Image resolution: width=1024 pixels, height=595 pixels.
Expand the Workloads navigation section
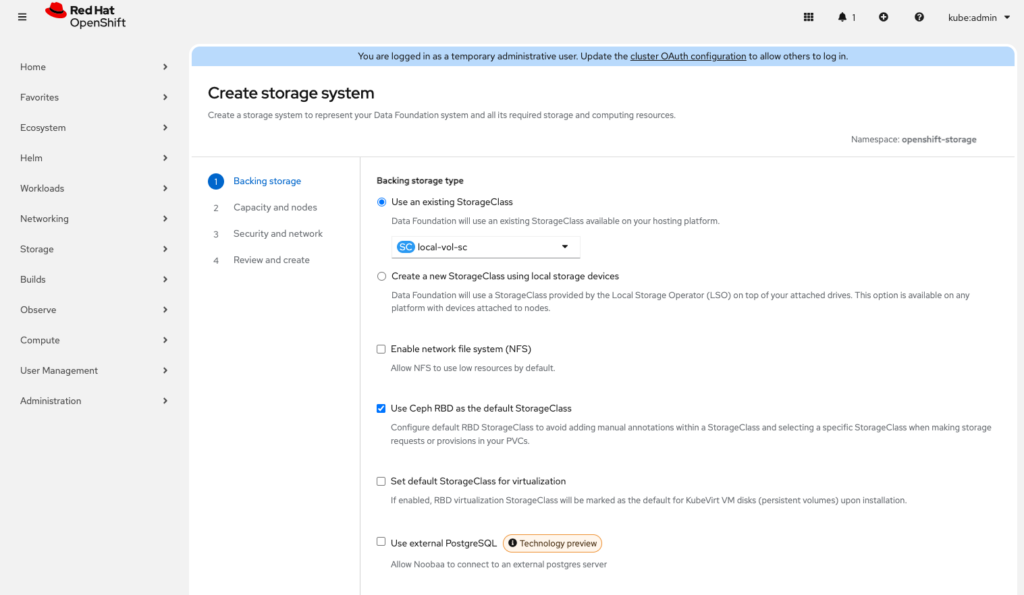point(94,188)
